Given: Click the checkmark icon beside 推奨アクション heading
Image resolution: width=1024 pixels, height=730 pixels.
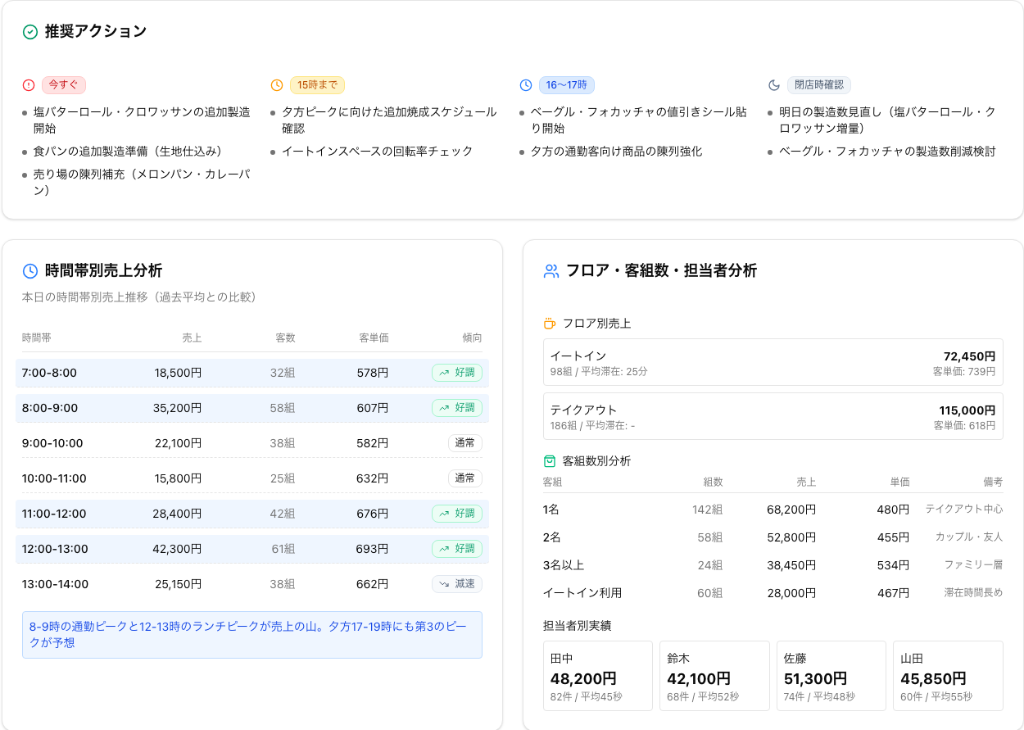Looking at the screenshot, I should 29,31.
